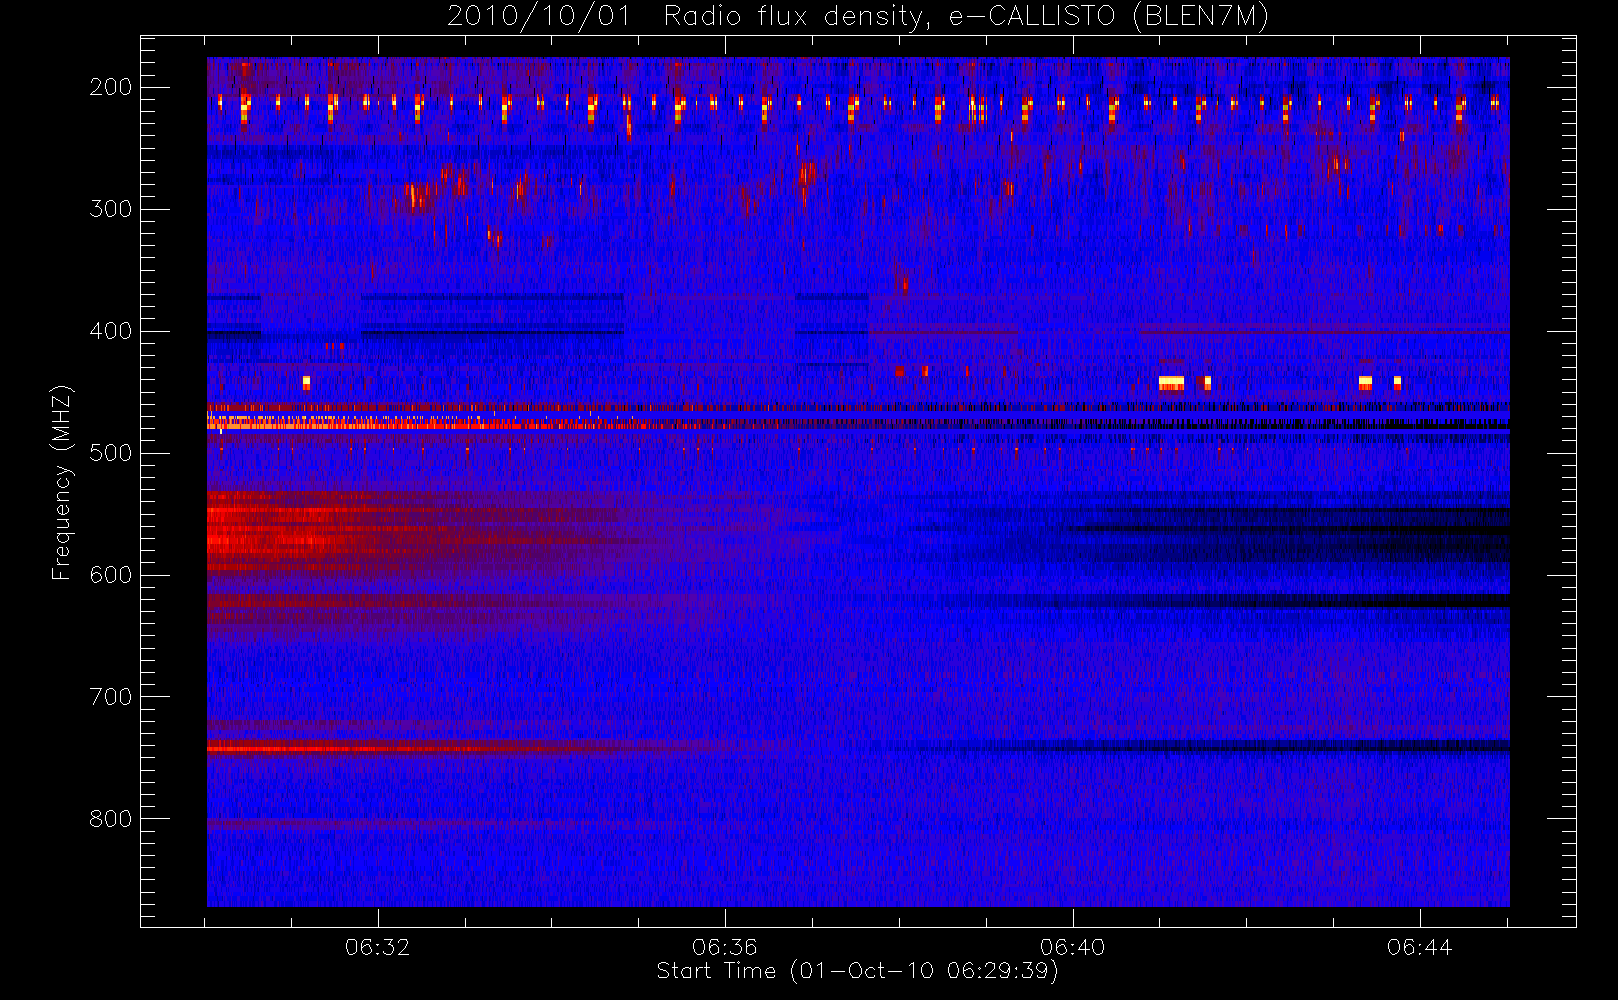Click the 06:36 time tick label
The image size is (1618, 1000).
tap(725, 947)
